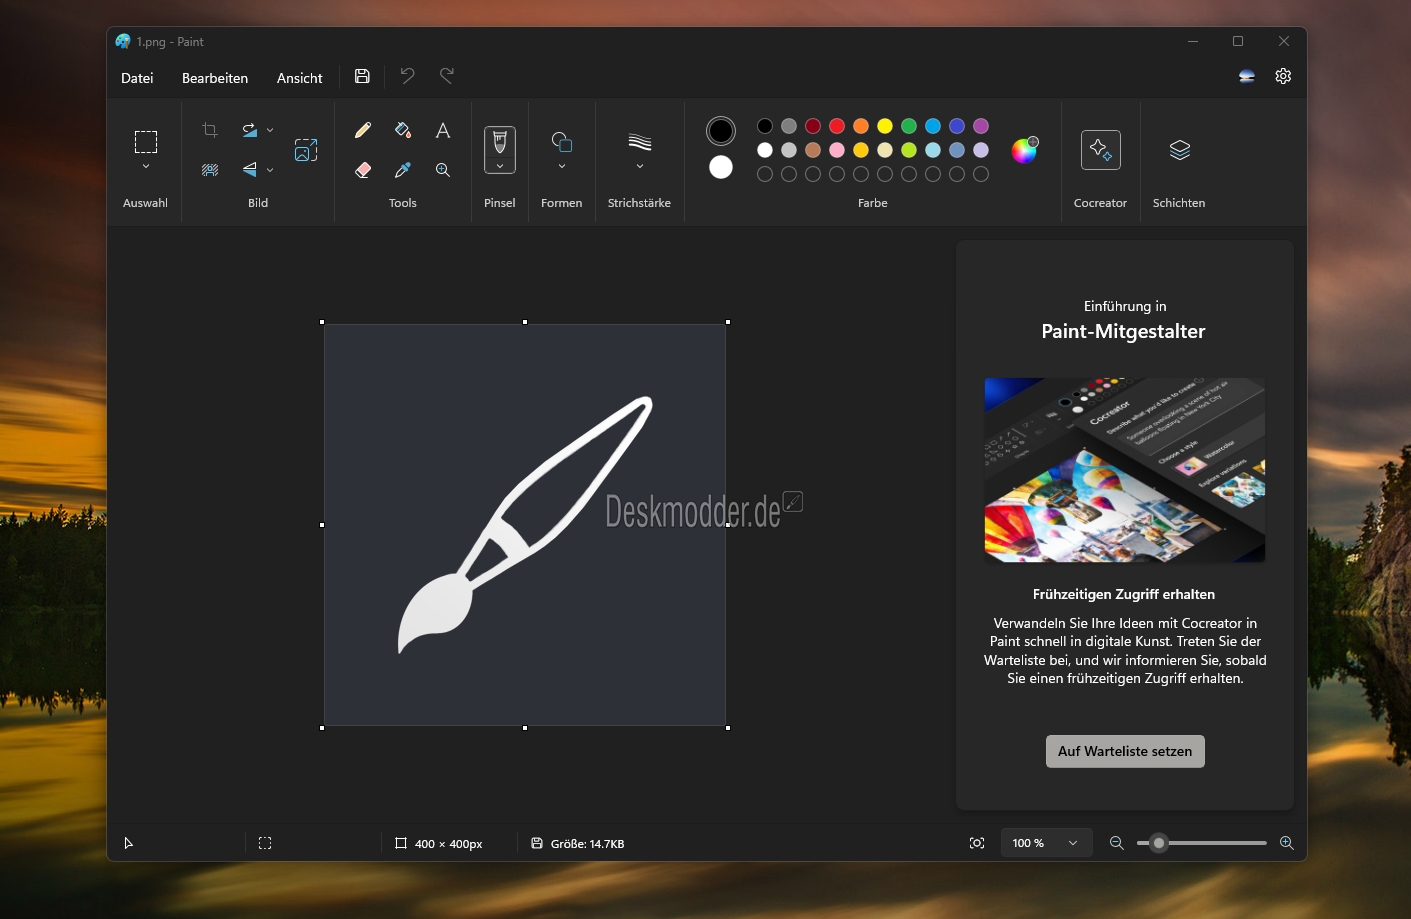Click the account avatar icon
This screenshot has height=919, width=1411.
[1247, 76]
